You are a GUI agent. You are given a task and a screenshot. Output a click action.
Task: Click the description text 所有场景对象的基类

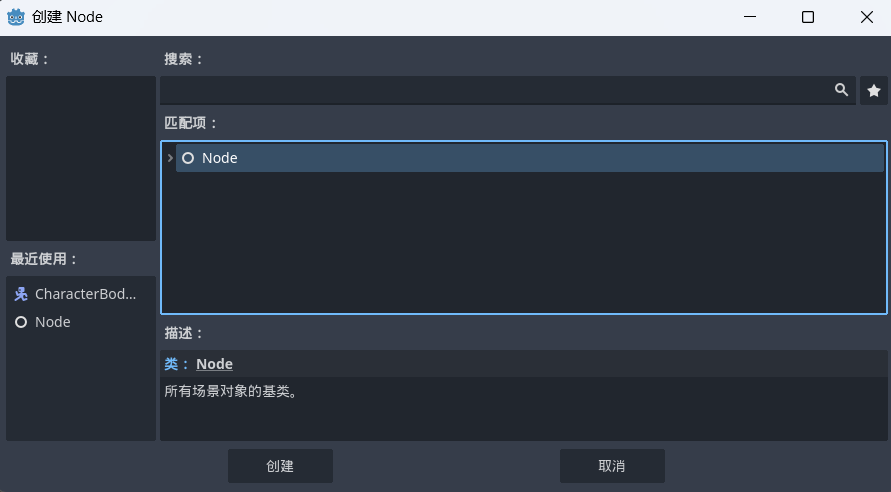[x=230, y=391]
